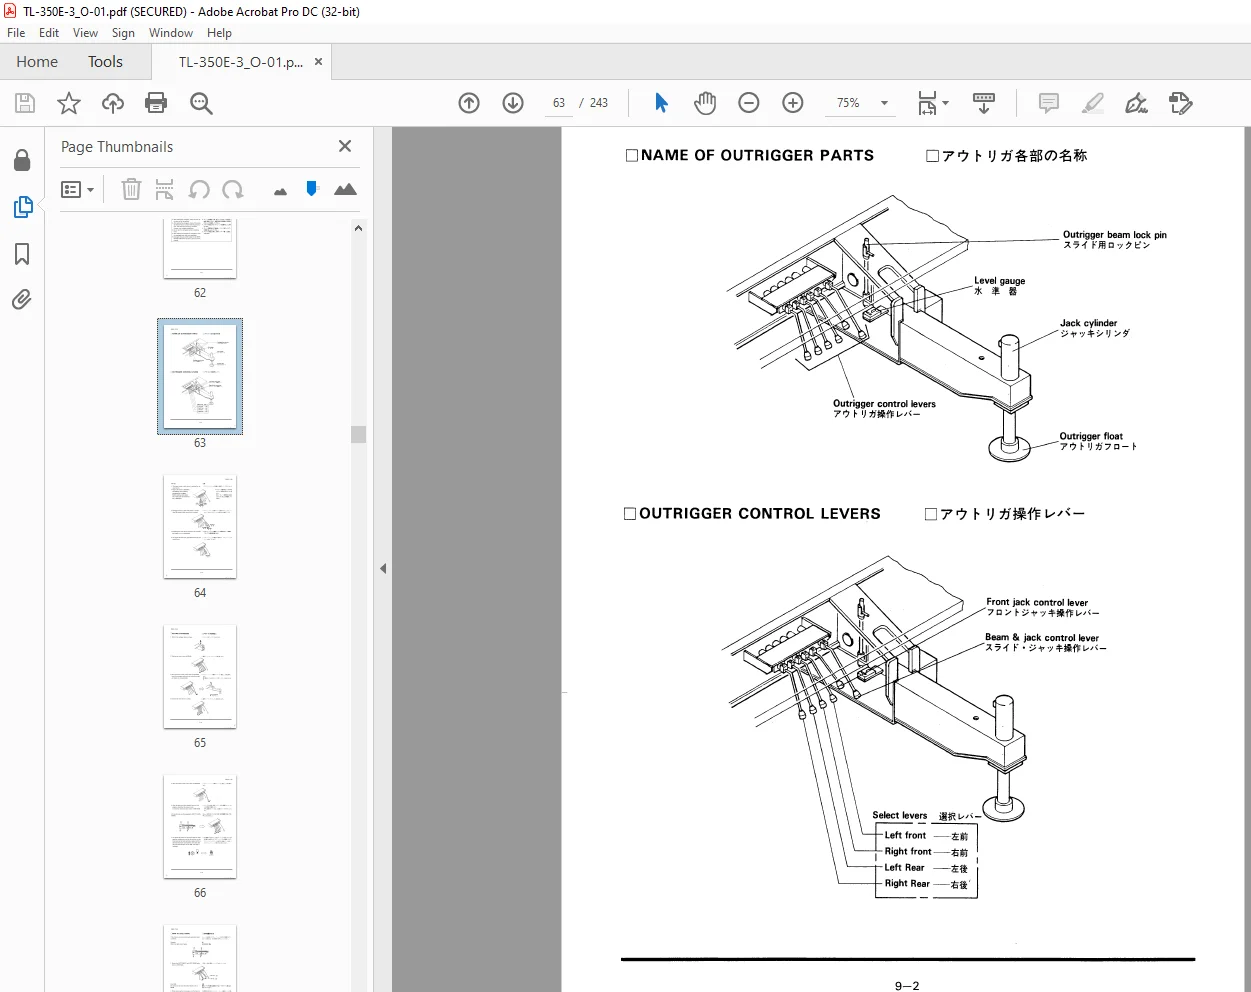Click the Outrigger float label text

pos(1091,436)
